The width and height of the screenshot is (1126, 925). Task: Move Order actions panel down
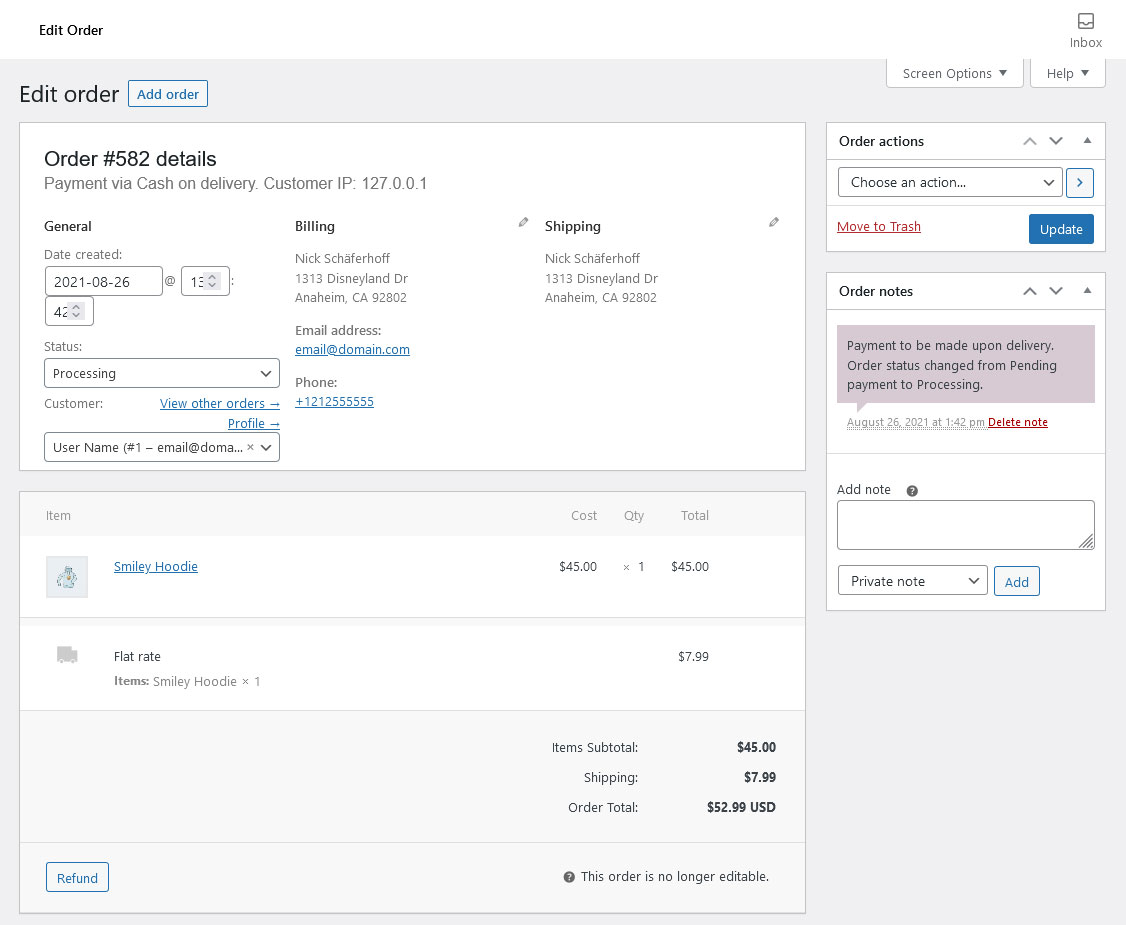pyautogui.click(x=1056, y=141)
